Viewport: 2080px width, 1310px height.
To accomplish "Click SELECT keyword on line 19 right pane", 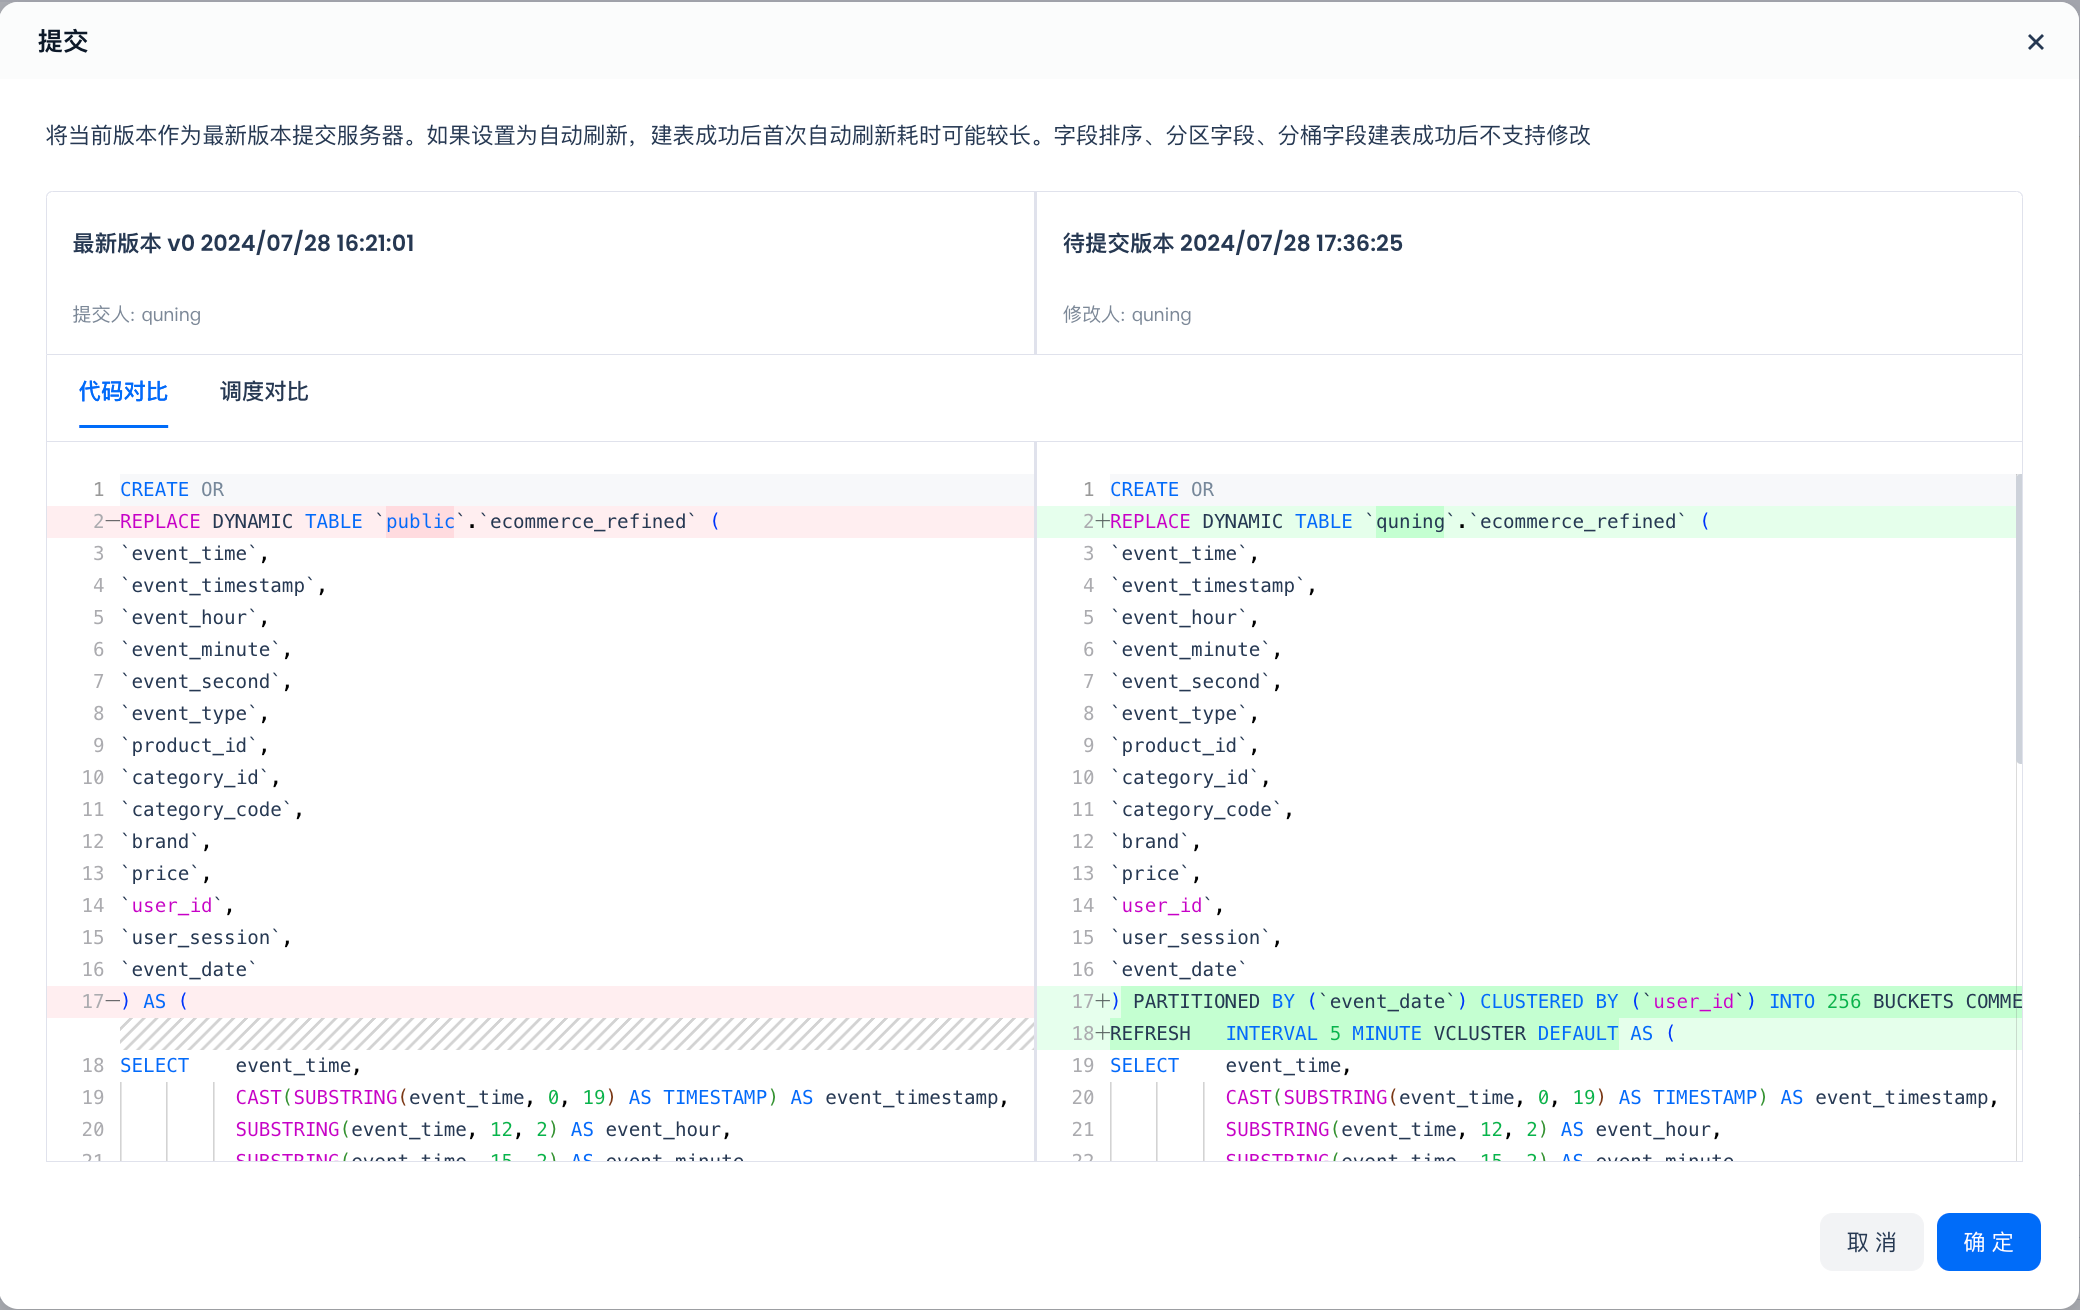I will pos(1144,1066).
